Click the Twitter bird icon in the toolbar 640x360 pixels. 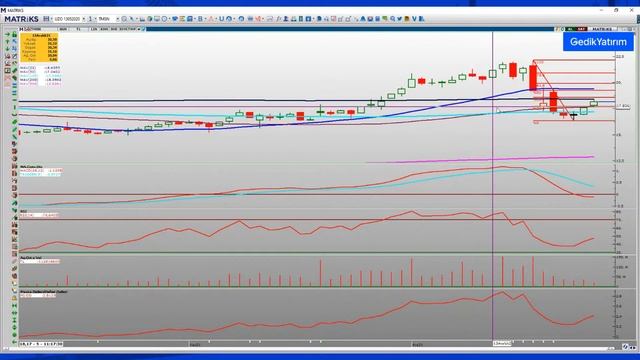399,19
